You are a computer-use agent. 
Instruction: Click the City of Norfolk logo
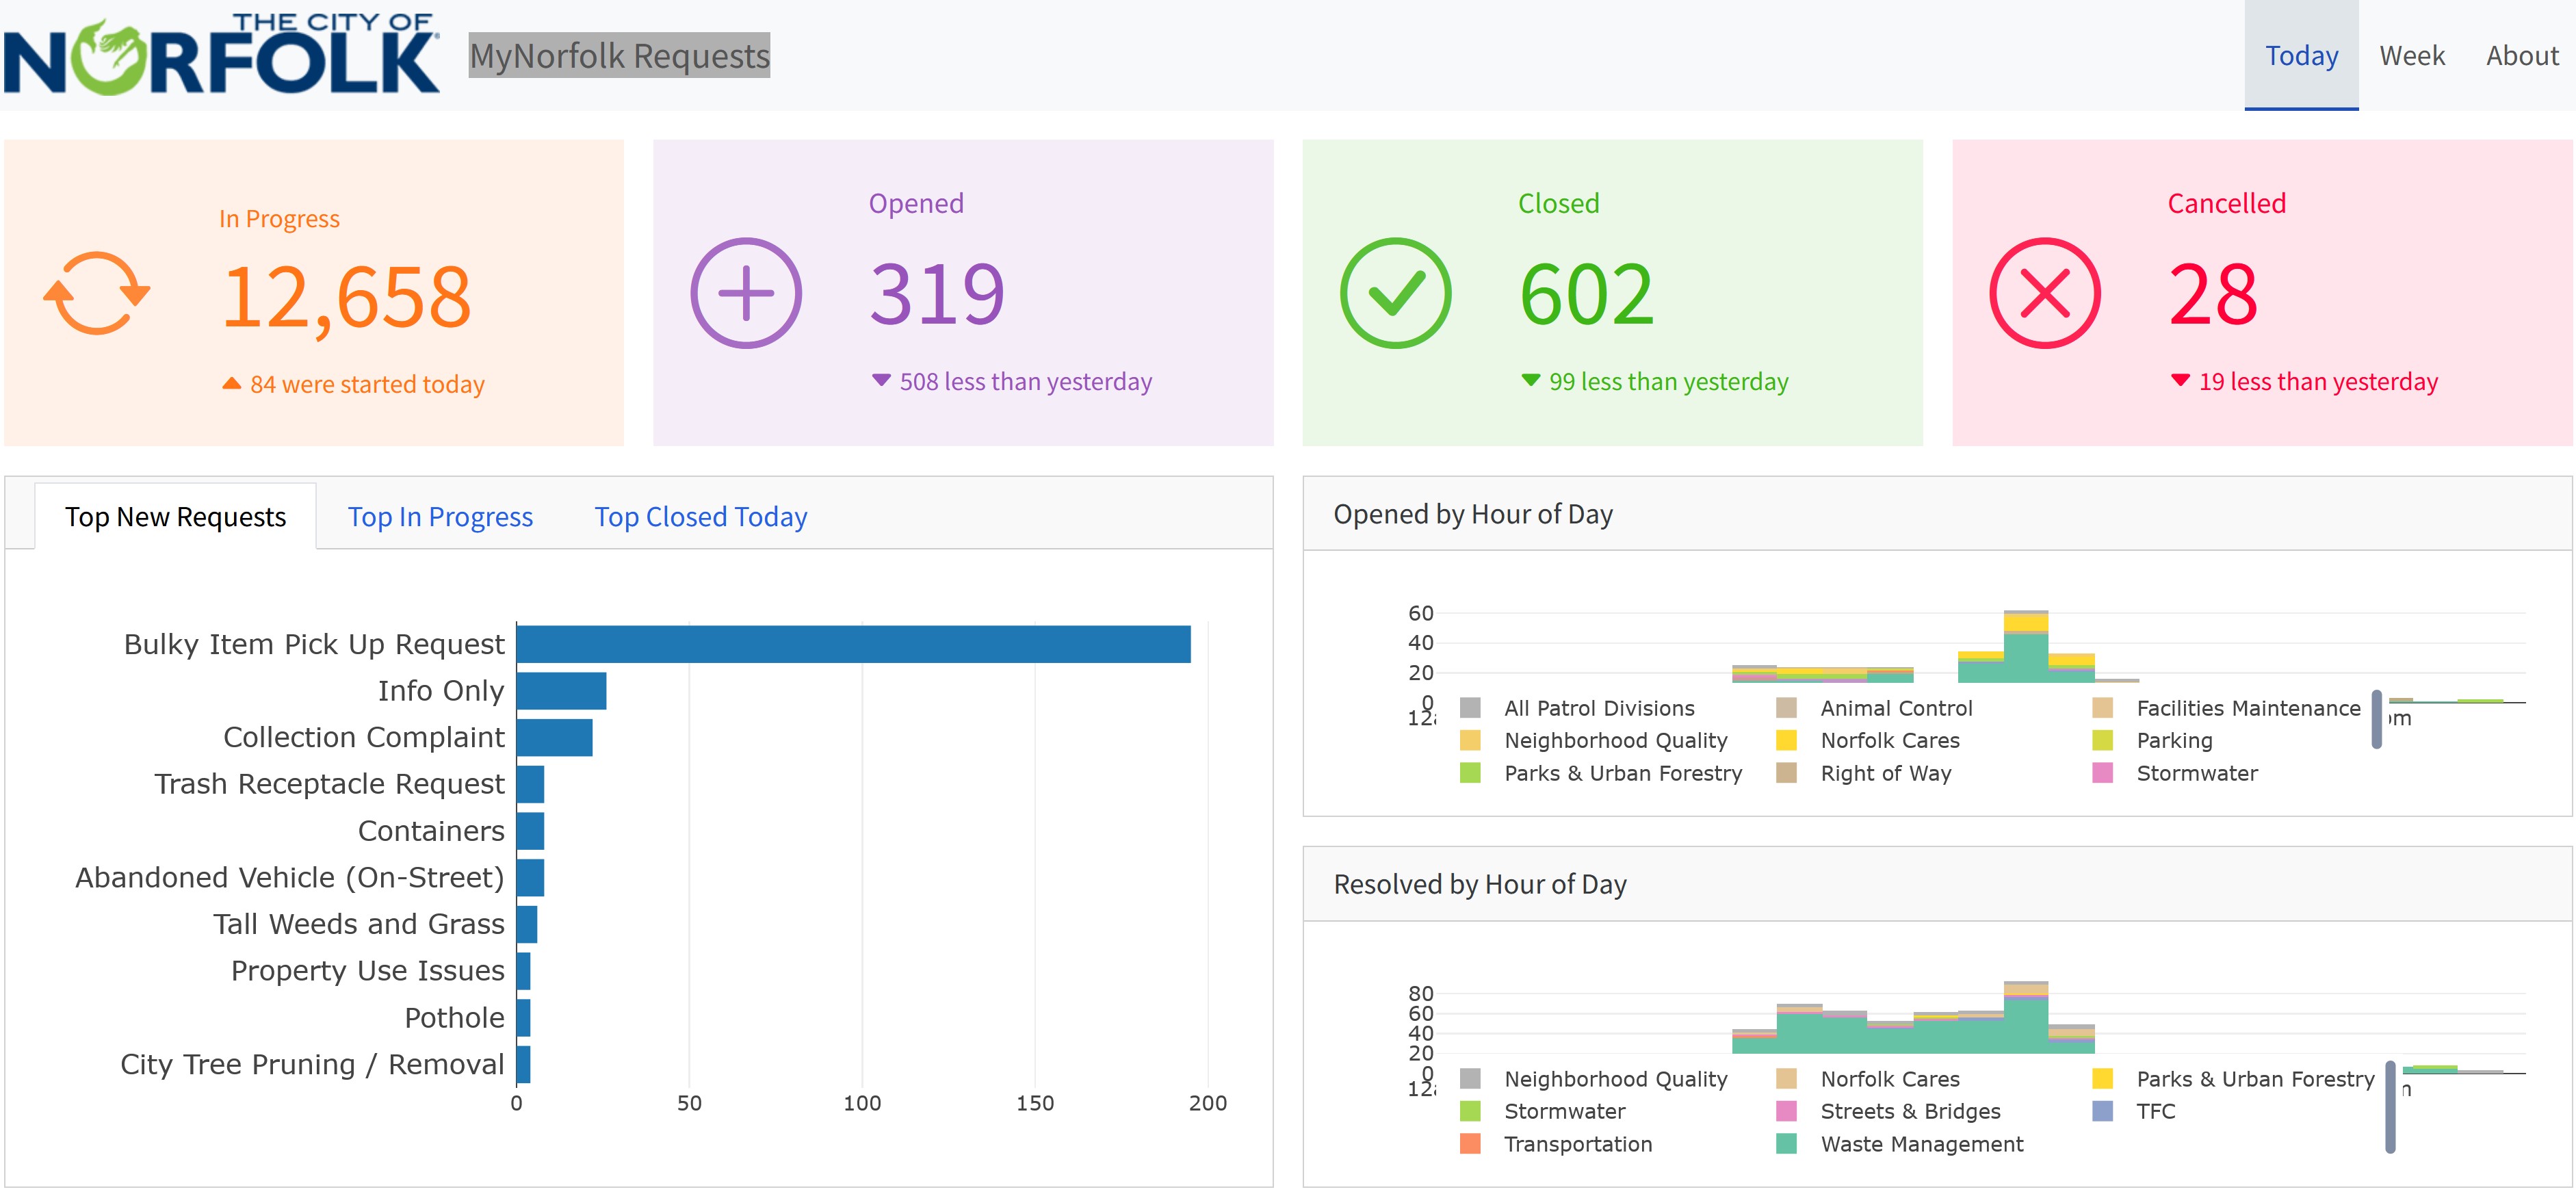(221, 56)
